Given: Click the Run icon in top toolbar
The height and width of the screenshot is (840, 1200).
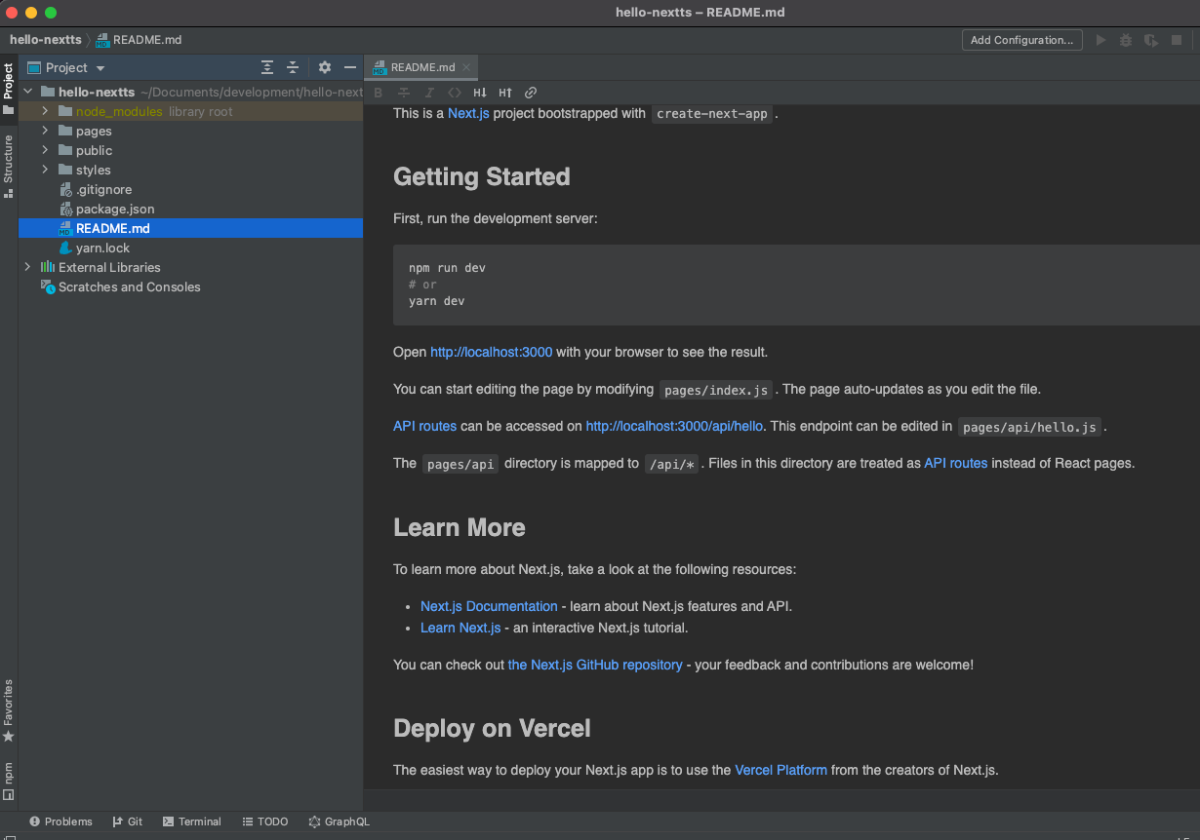Looking at the screenshot, I should [1101, 40].
